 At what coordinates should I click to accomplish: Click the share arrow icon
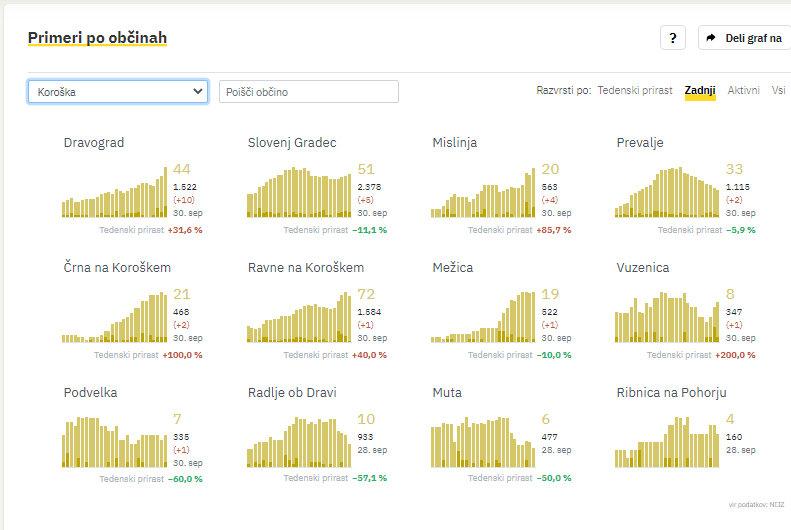tap(711, 38)
